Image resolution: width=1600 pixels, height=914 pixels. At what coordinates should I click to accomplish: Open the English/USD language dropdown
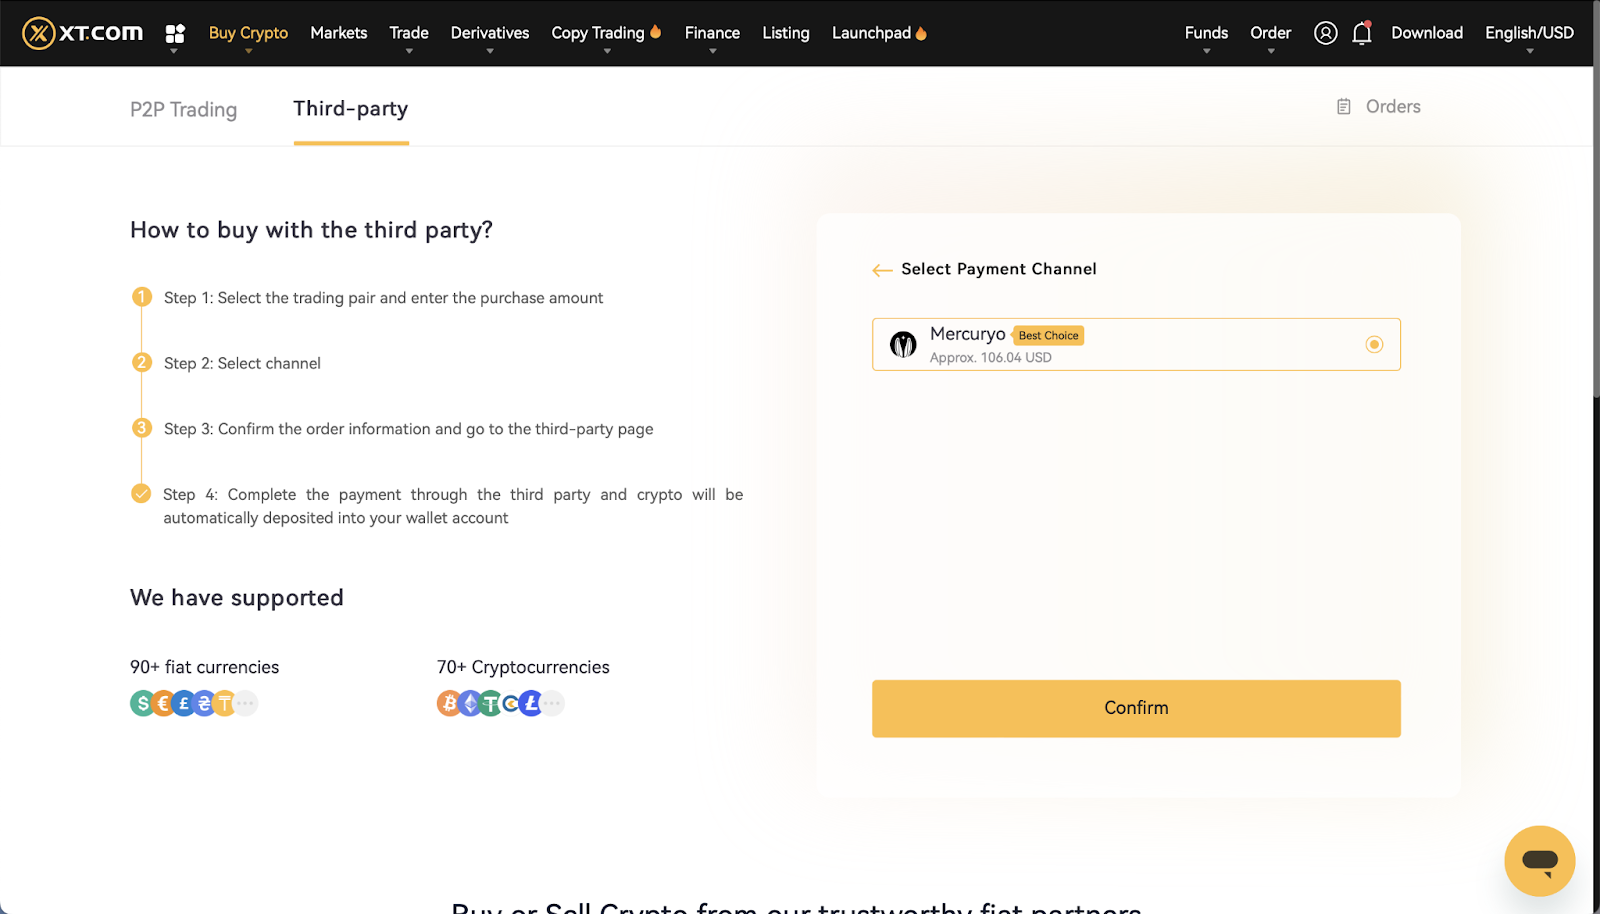1529,33
